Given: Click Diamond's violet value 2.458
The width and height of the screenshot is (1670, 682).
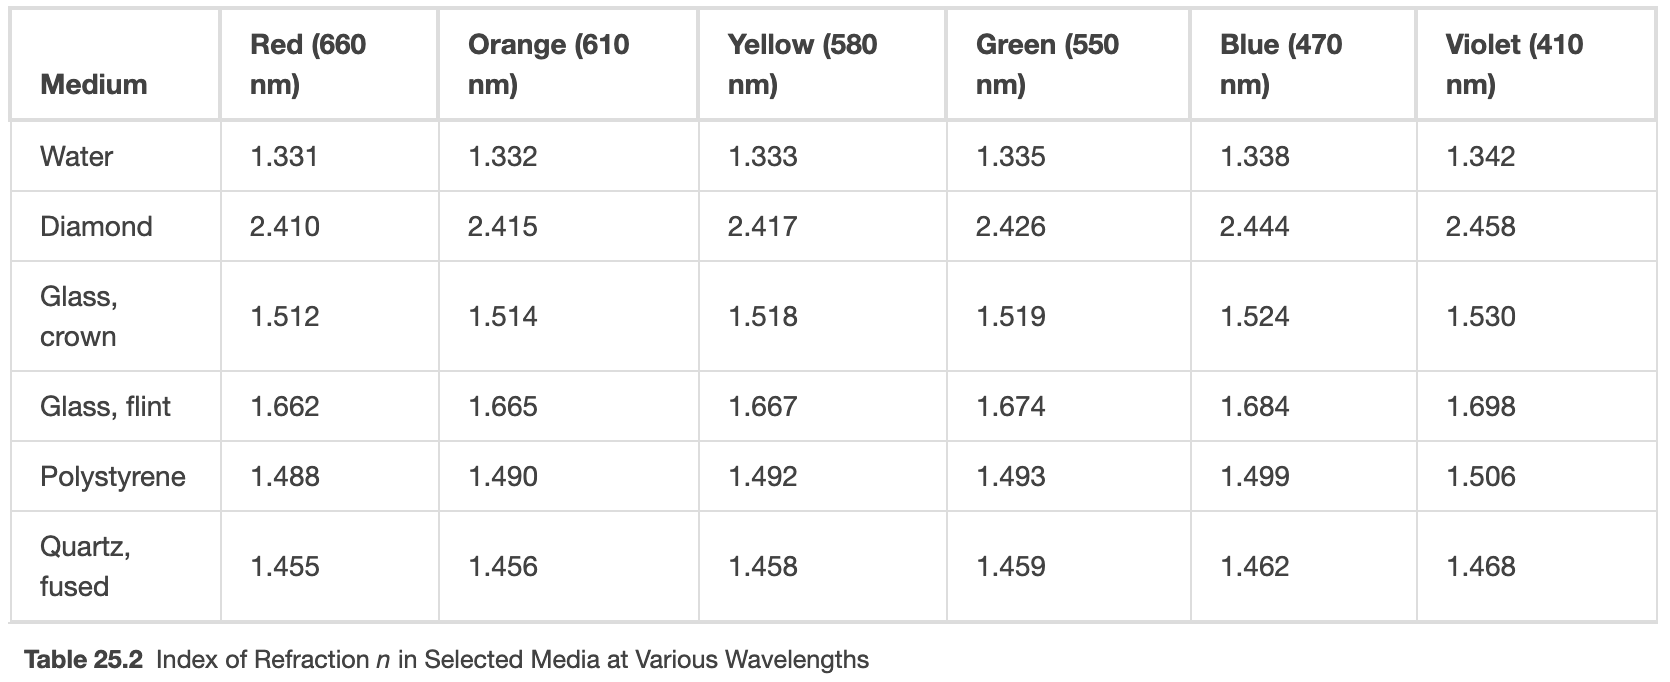Looking at the screenshot, I should click(1480, 226).
